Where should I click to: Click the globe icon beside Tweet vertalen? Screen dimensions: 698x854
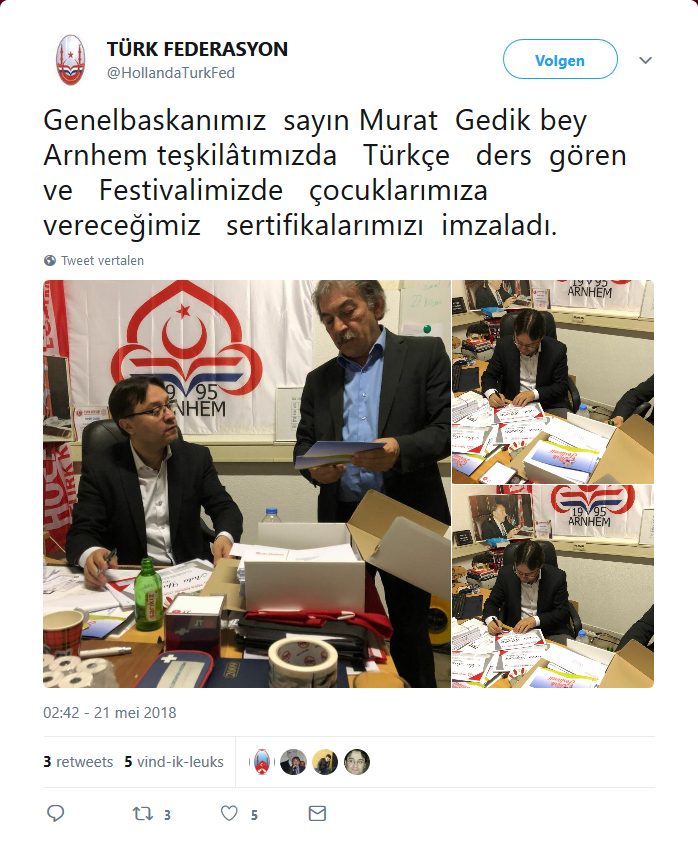pos(50,261)
